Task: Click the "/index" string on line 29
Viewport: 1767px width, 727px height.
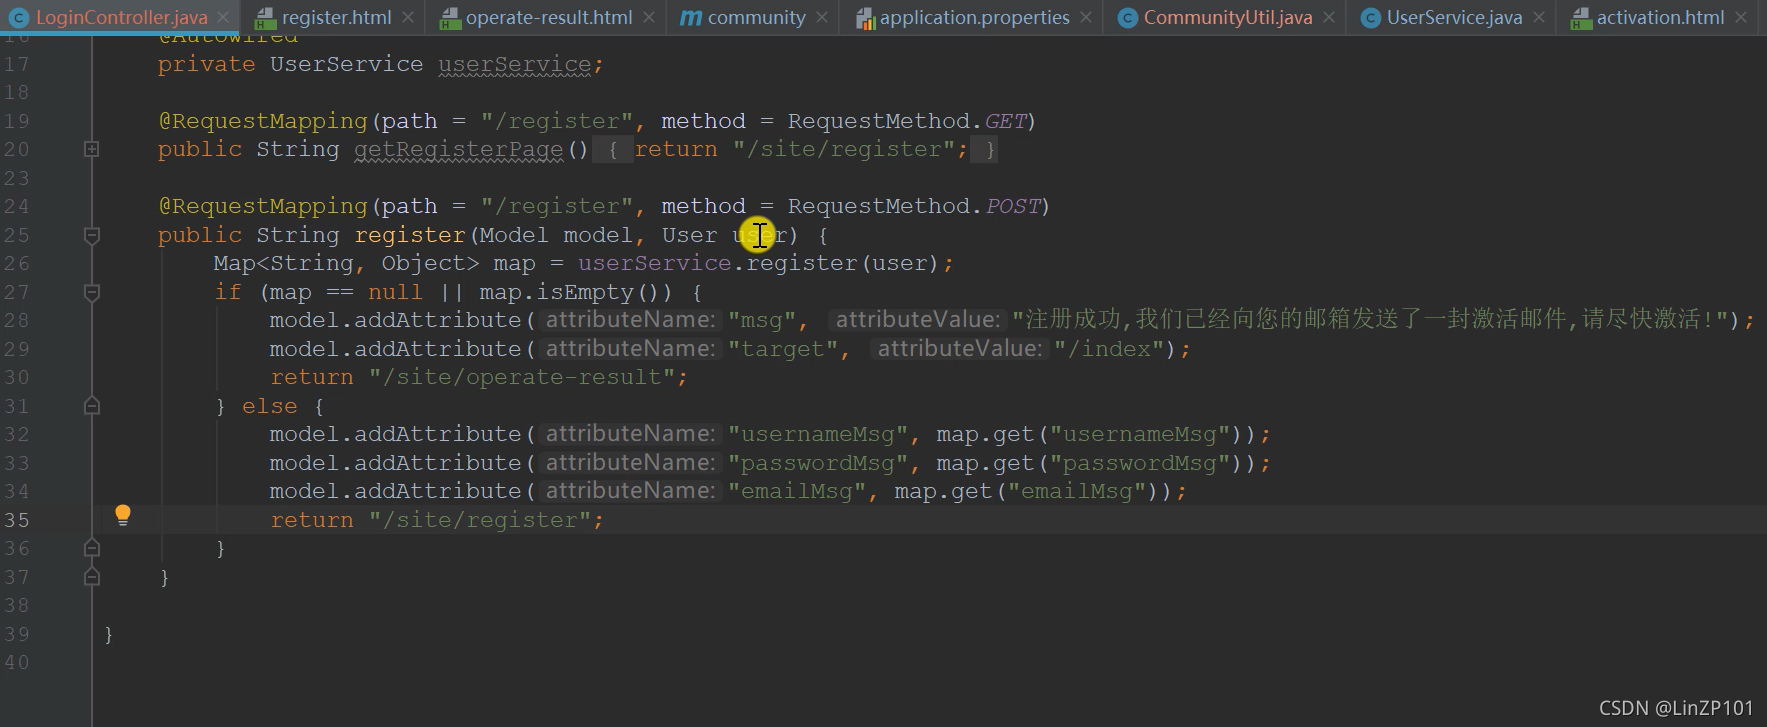Action: click(x=1109, y=349)
